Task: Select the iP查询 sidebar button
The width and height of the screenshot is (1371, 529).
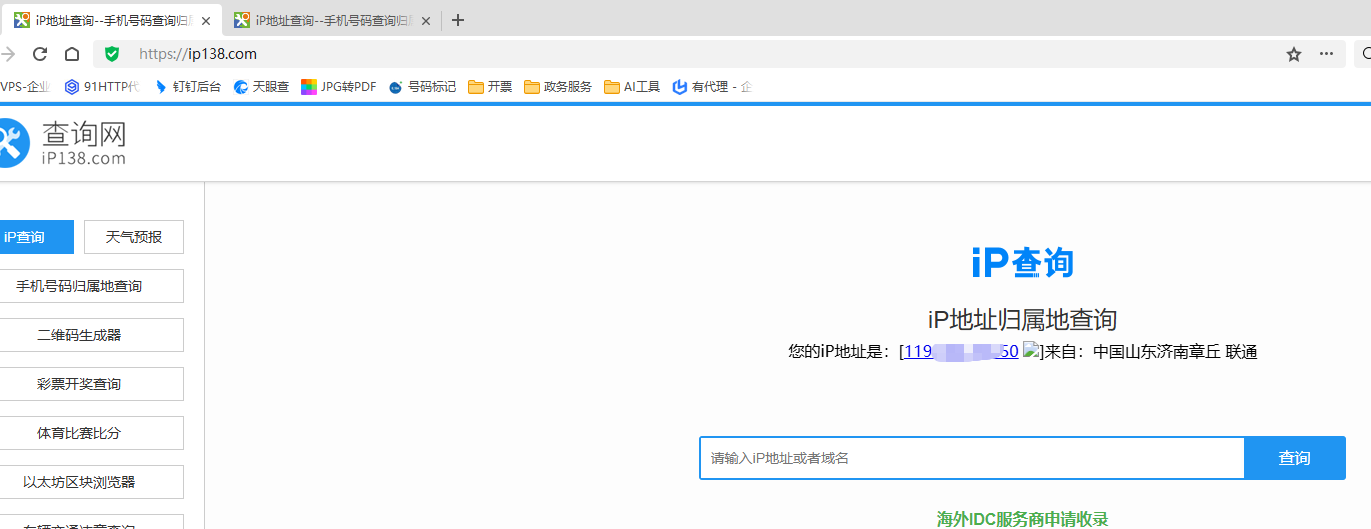Action: point(37,237)
